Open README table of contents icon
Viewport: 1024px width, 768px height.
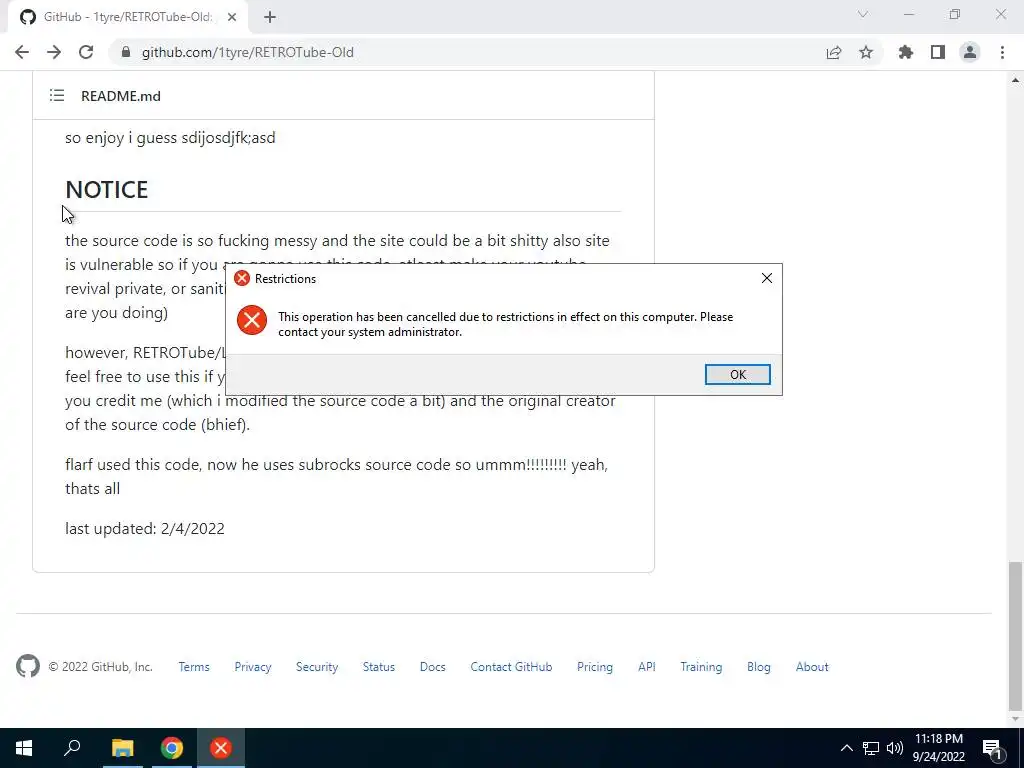coord(57,95)
